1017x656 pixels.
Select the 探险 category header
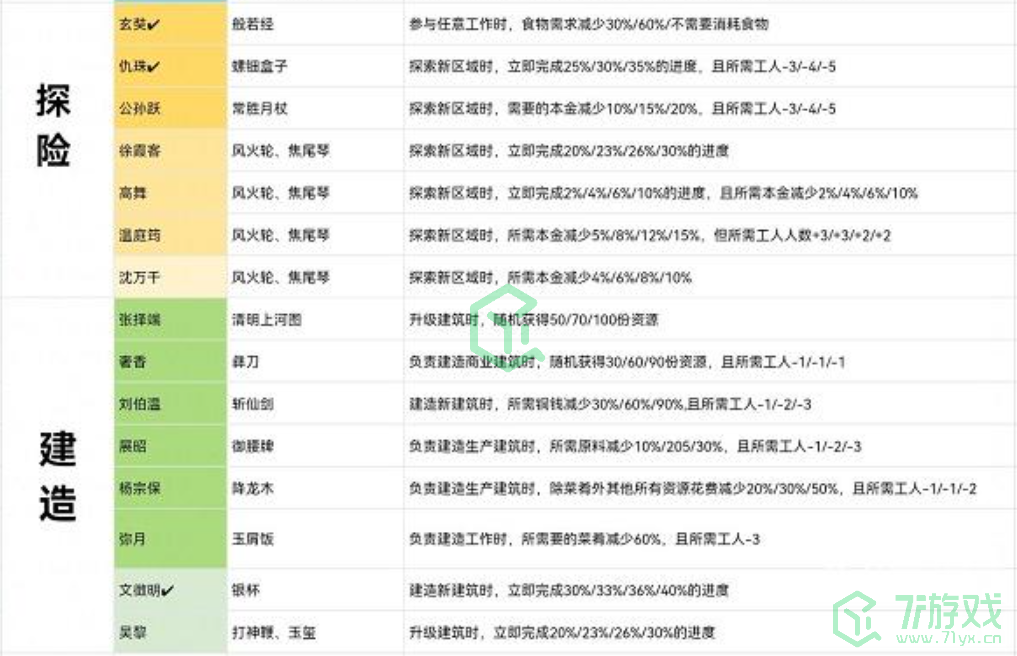coord(57,127)
